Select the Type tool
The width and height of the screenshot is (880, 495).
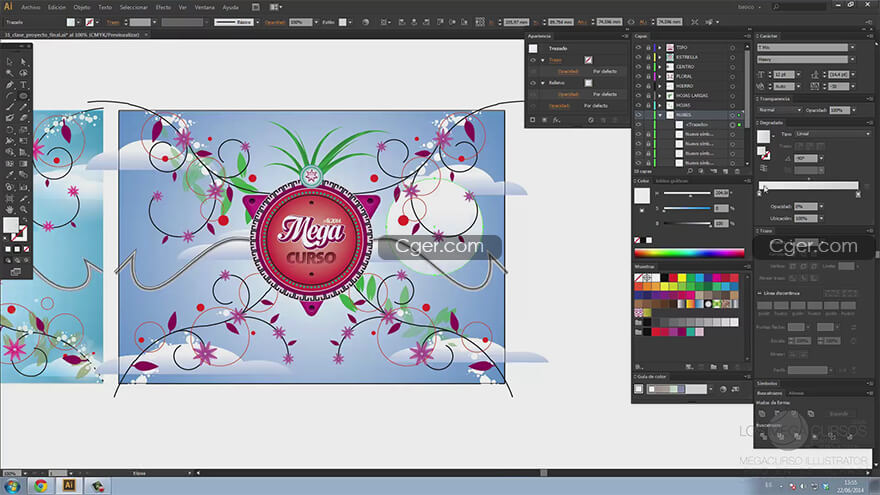point(24,85)
